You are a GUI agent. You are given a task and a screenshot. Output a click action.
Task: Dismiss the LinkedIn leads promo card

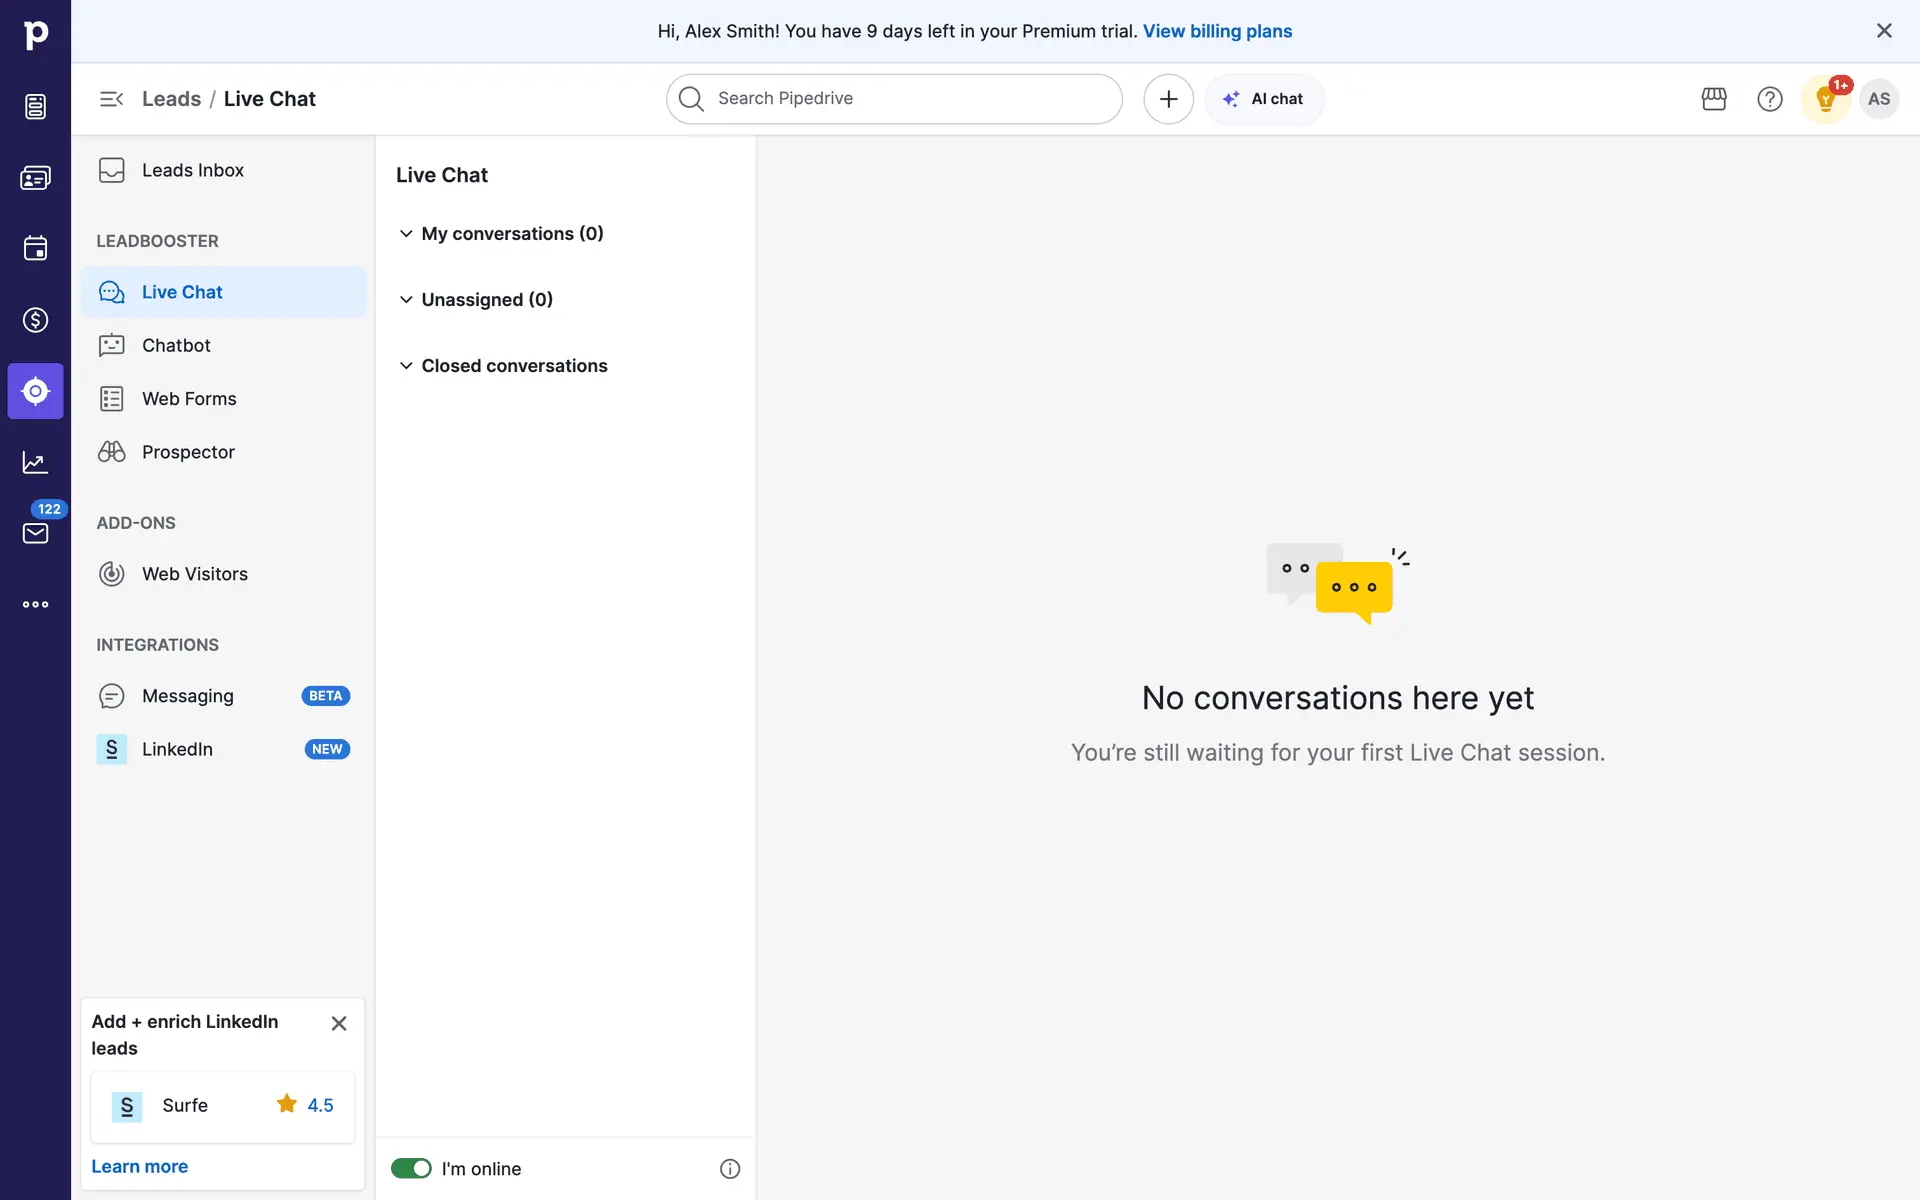(339, 1023)
